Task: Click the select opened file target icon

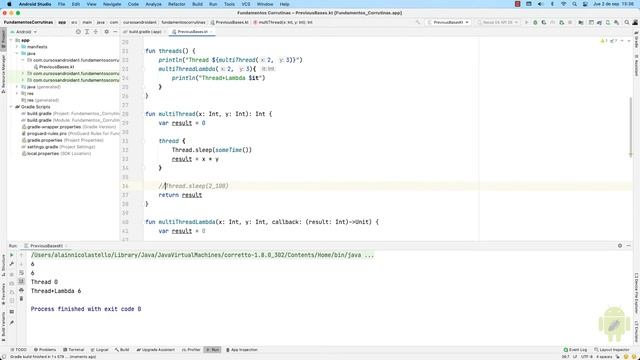Action: point(78,32)
